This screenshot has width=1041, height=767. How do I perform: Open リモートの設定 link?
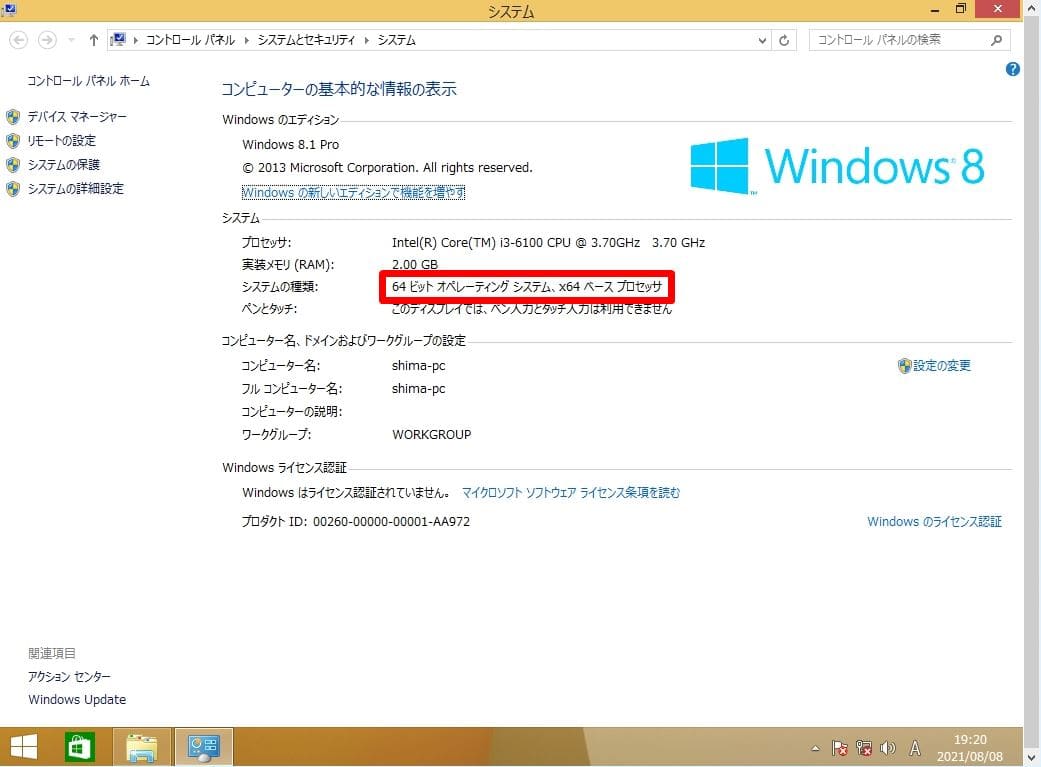click(62, 141)
